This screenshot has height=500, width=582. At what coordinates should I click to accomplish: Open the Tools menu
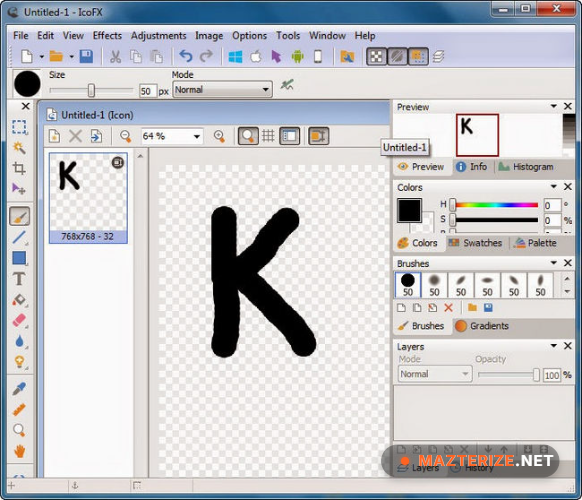click(x=288, y=36)
